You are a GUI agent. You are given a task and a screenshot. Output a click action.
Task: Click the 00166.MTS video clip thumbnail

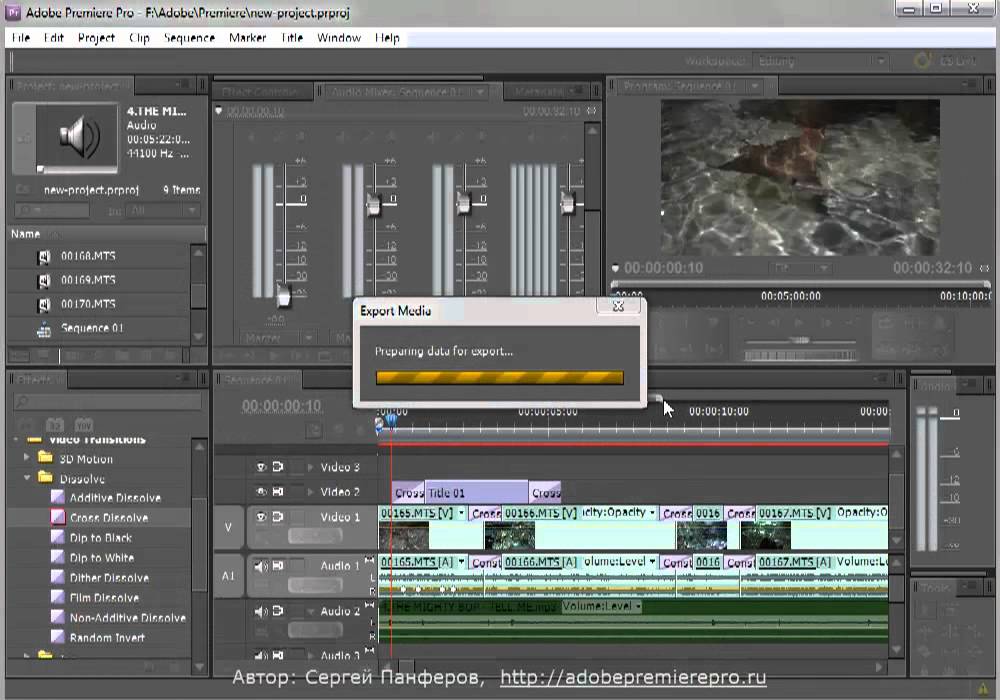pos(510,536)
